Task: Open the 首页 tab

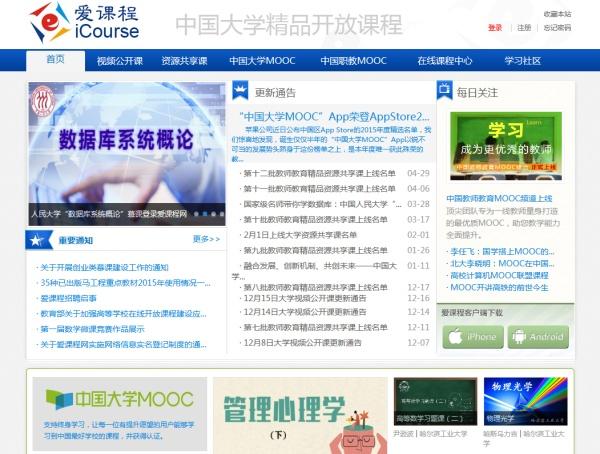Action: tap(55, 60)
